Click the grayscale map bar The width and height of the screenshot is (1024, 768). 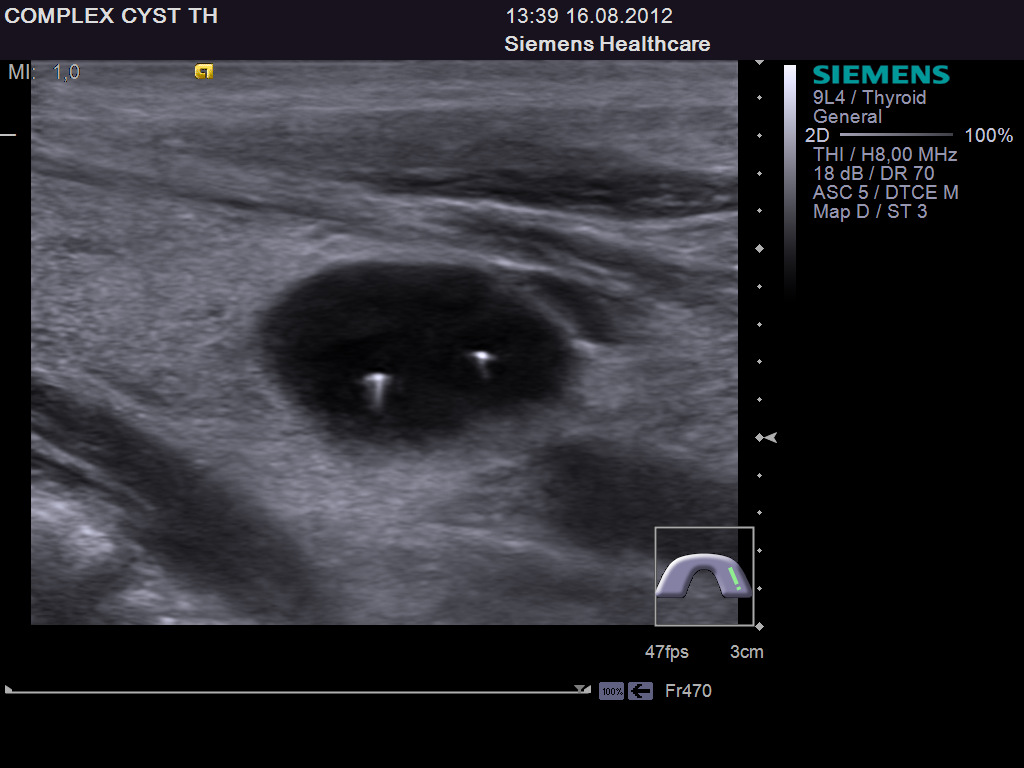click(x=790, y=170)
